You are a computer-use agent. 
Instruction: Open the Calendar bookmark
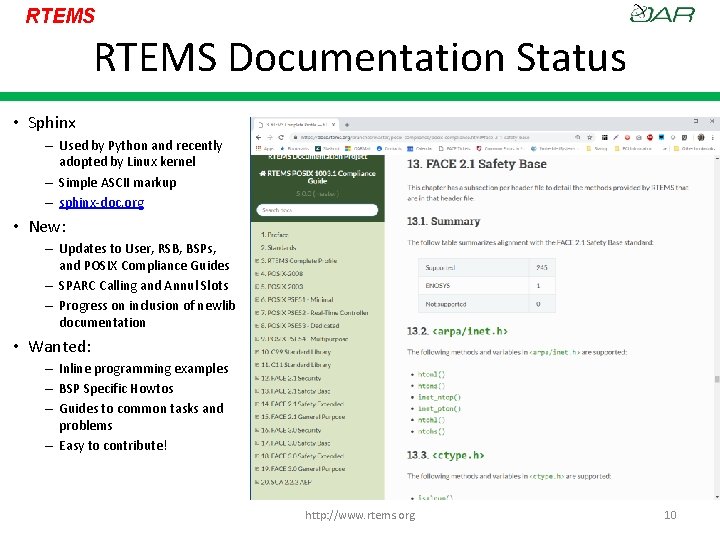(420, 149)
